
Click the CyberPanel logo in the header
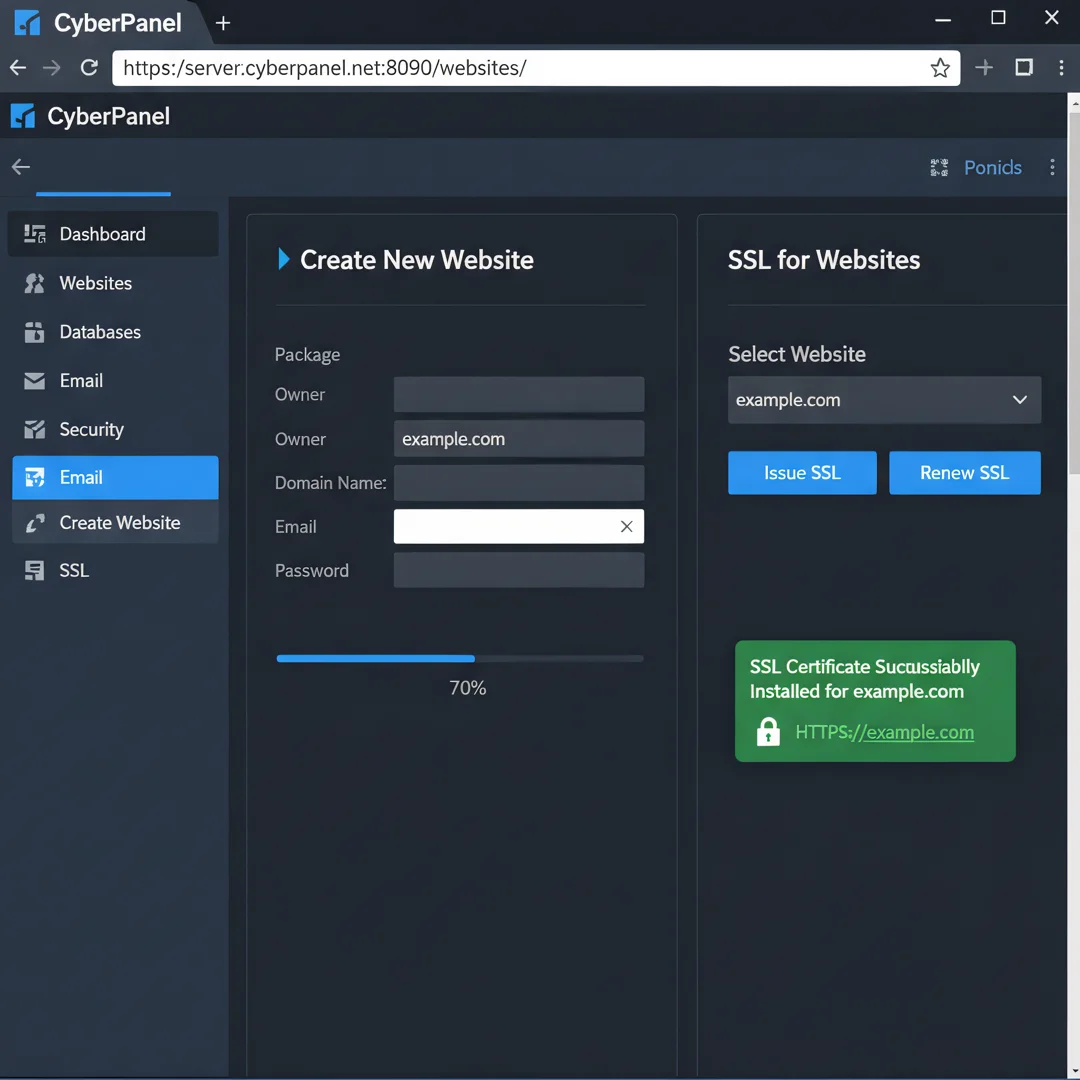point(23,116)
